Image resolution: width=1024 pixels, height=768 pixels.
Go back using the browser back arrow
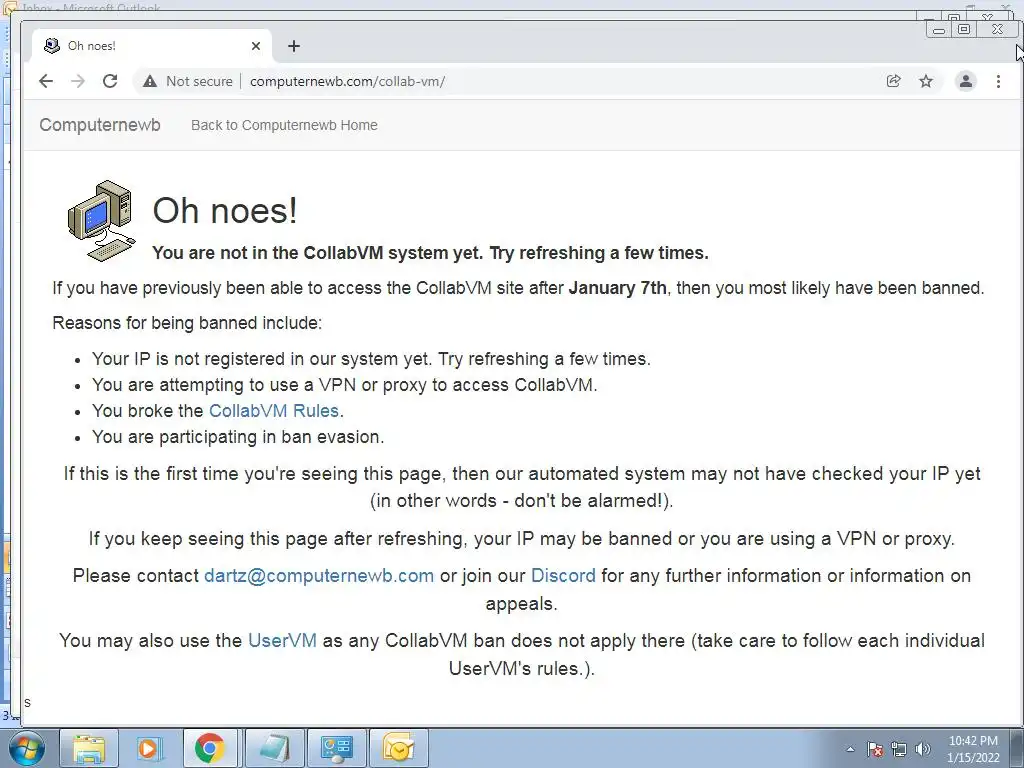pos(46,81)
